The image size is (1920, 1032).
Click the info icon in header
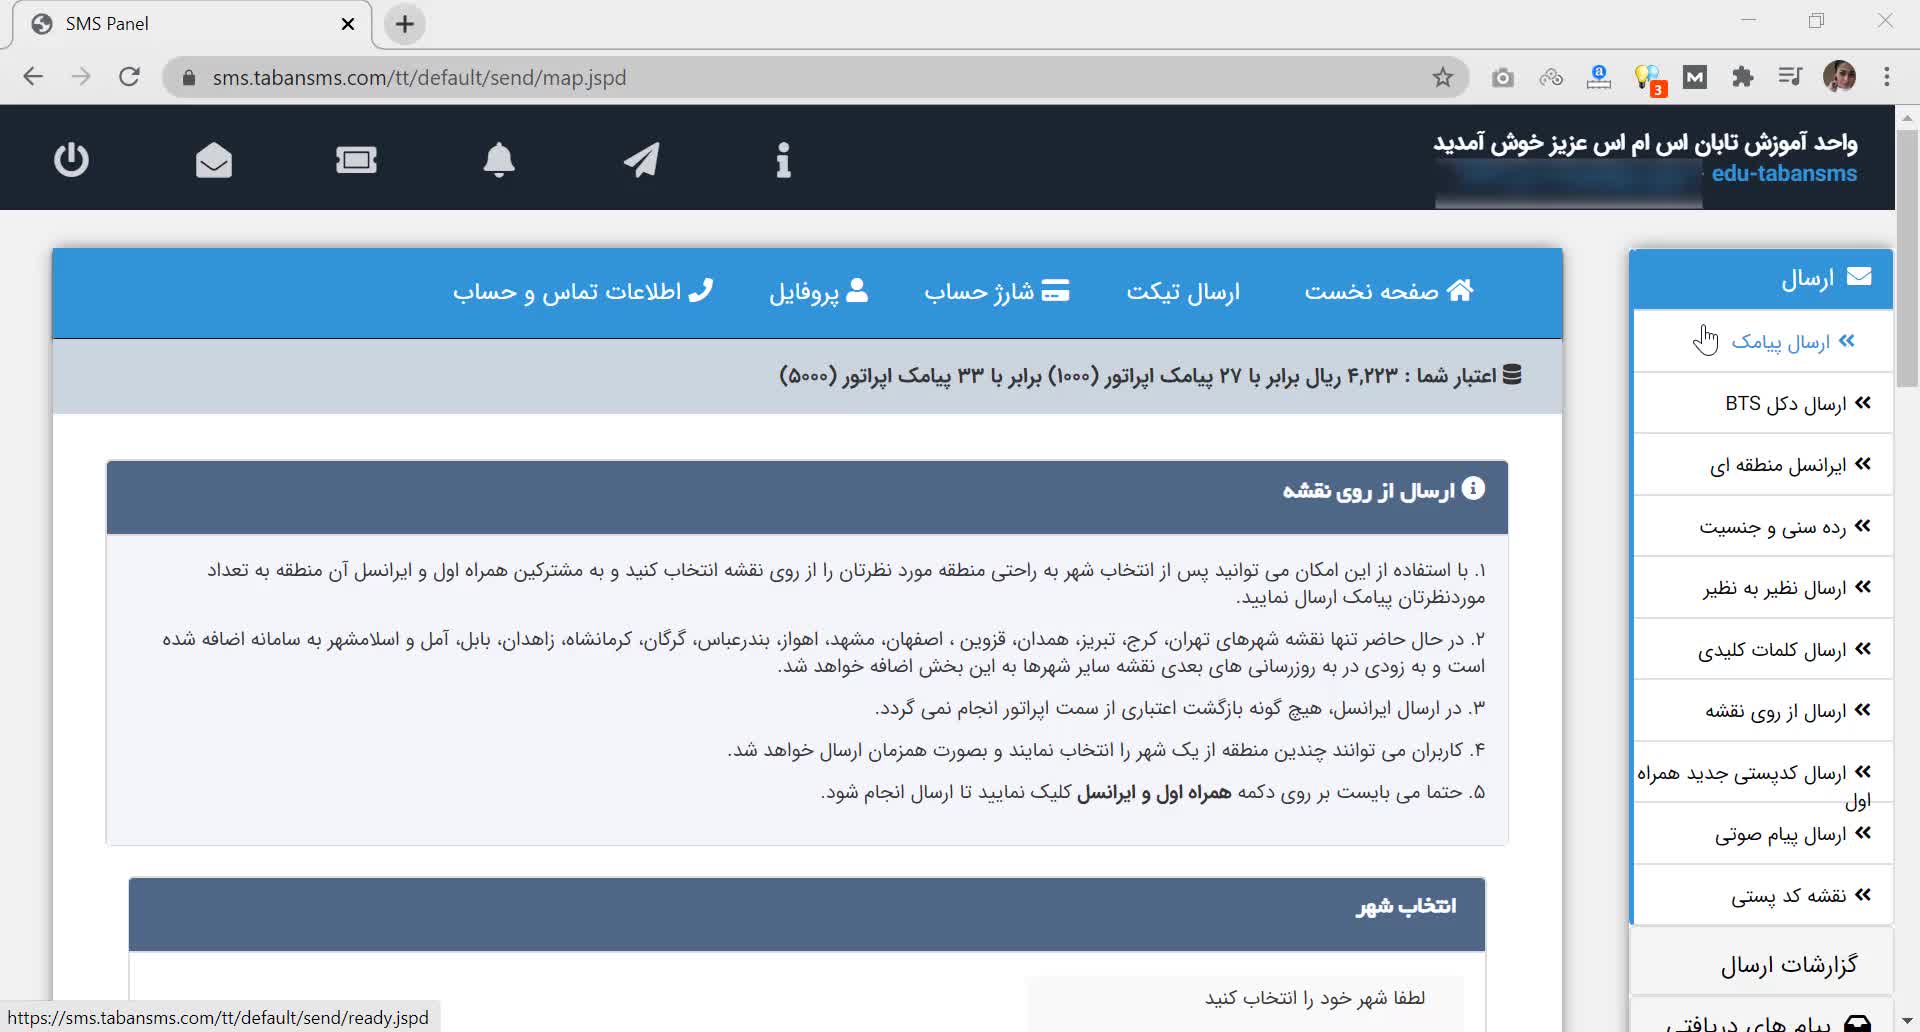pyautogui.click(x=783, y=160)
